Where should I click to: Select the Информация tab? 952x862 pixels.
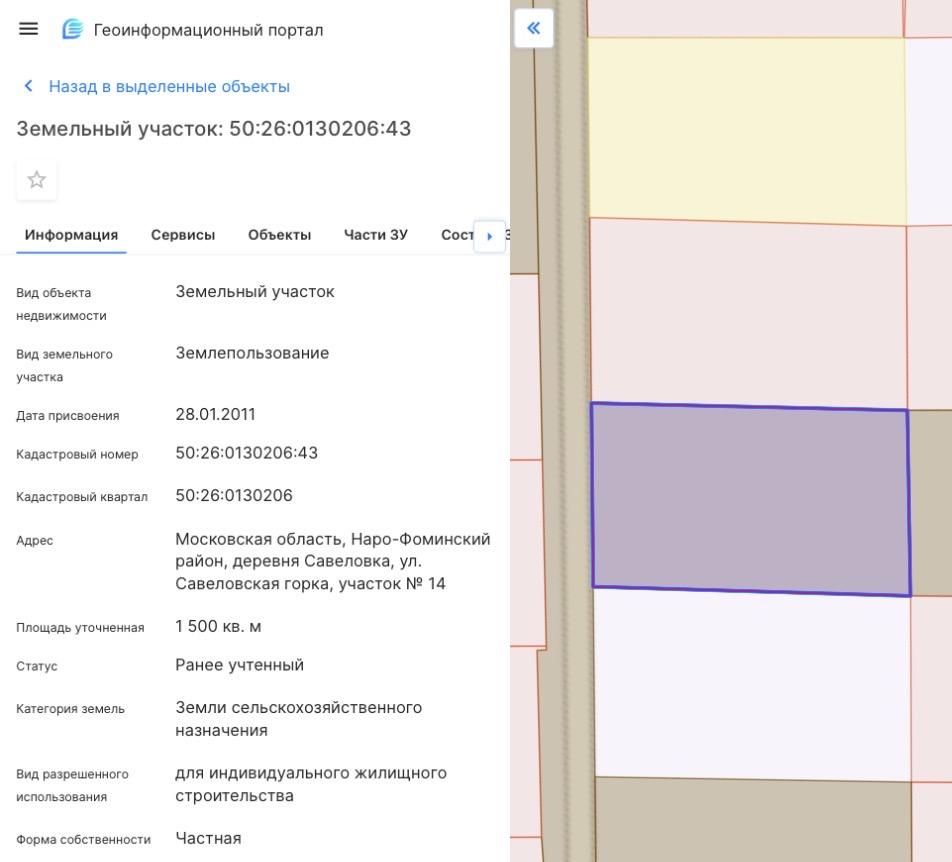click(71, 235)
